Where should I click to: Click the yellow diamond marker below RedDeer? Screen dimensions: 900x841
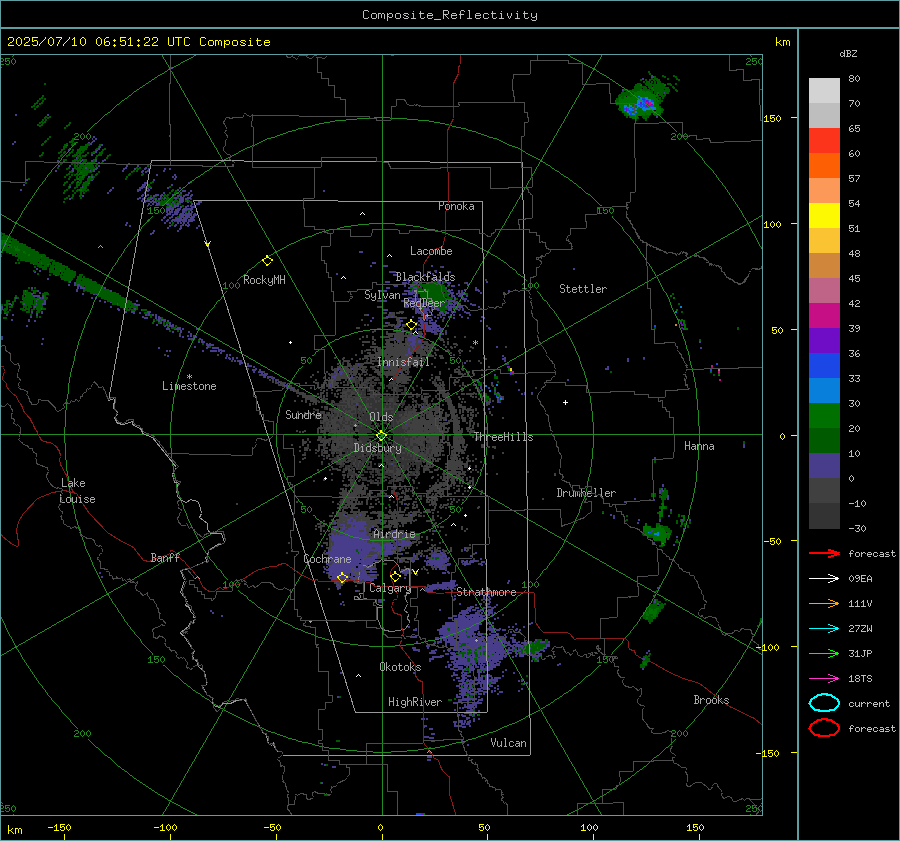tap(411, 325)
